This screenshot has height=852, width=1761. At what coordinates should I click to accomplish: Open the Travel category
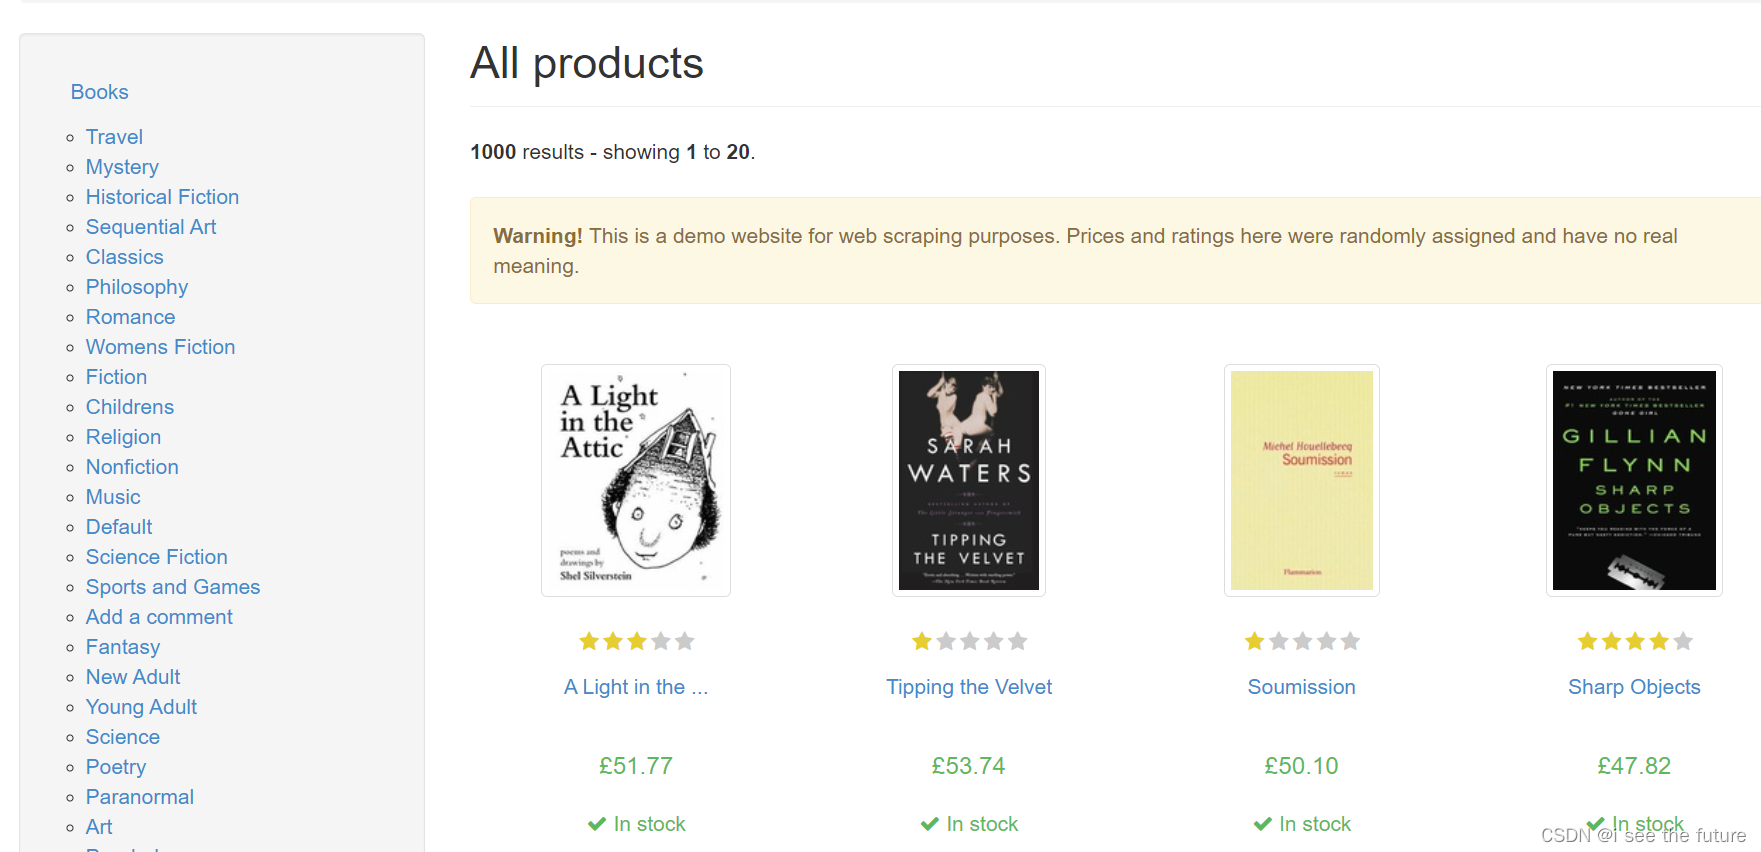[x=114, y=137]
